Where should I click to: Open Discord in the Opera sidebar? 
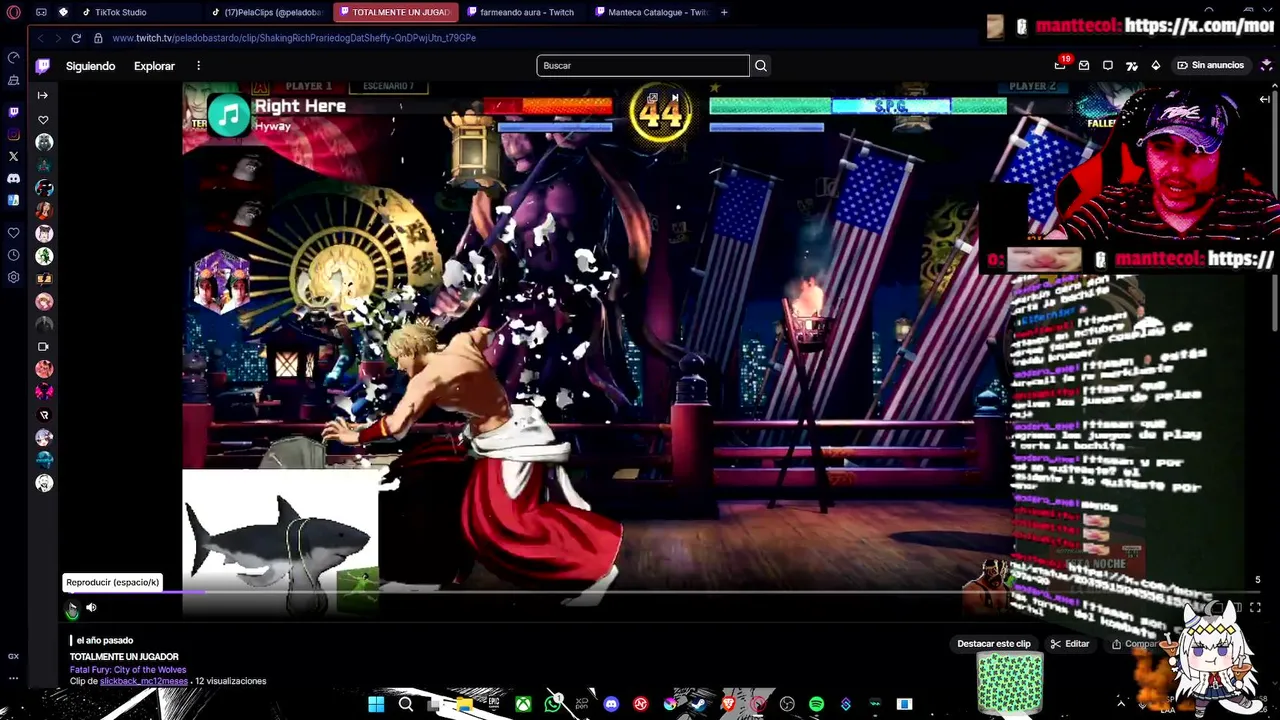(x=13, y=178)
